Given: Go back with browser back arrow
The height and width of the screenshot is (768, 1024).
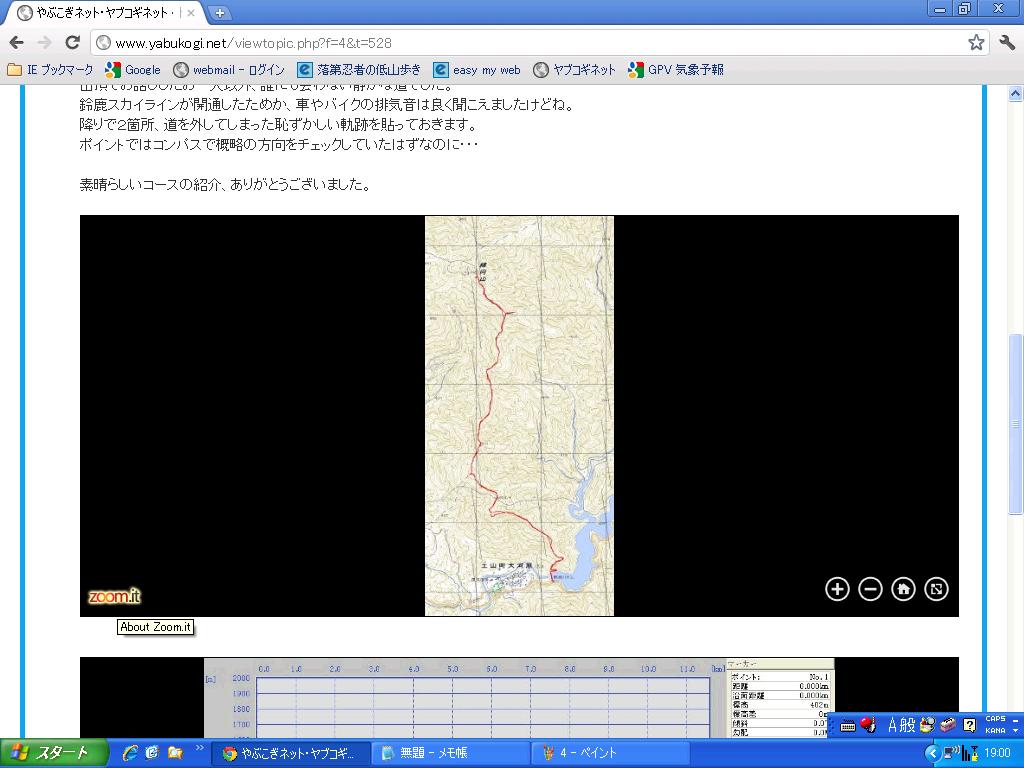Looking at the screenshot, I should click(16, 42).
